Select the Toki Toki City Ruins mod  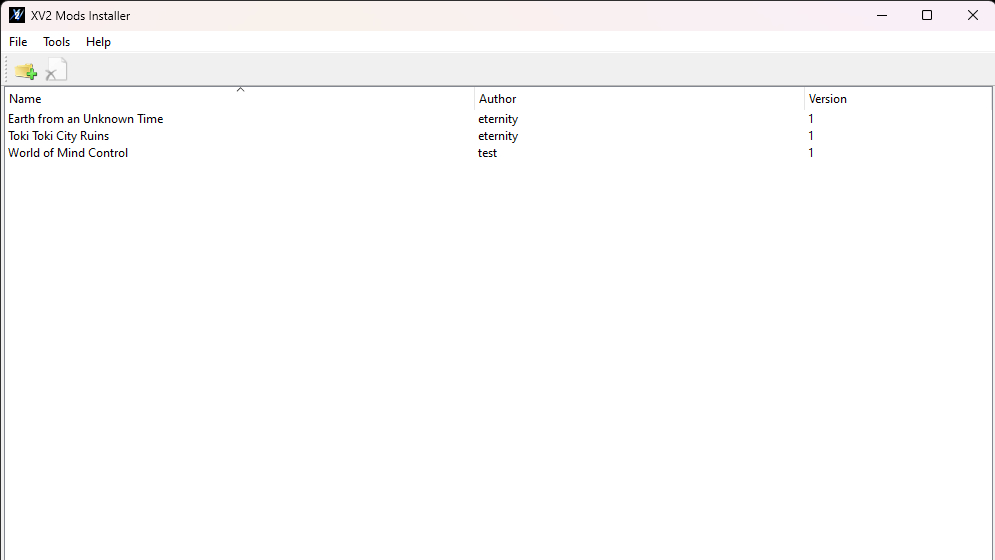tap(58, 136)
